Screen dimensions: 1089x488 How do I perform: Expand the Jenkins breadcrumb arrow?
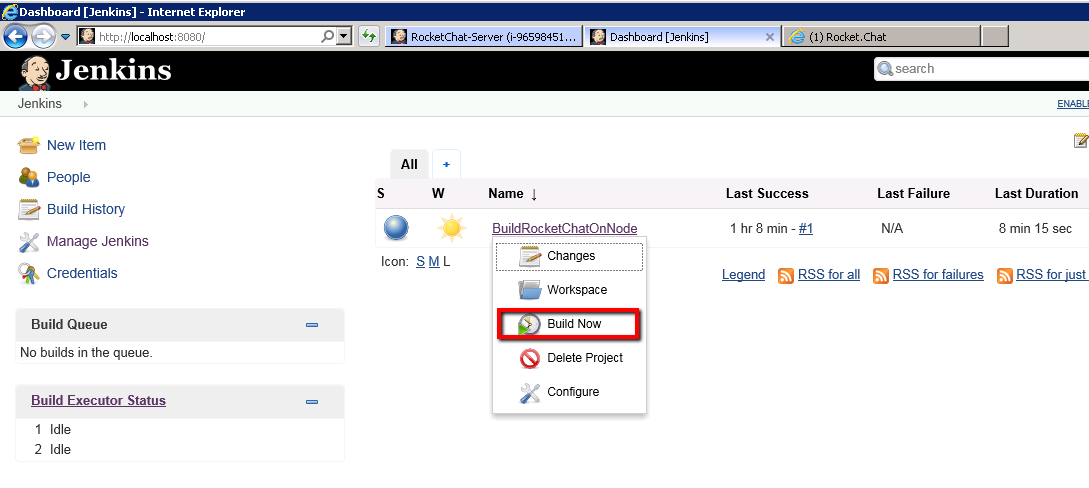click(85, 104)
